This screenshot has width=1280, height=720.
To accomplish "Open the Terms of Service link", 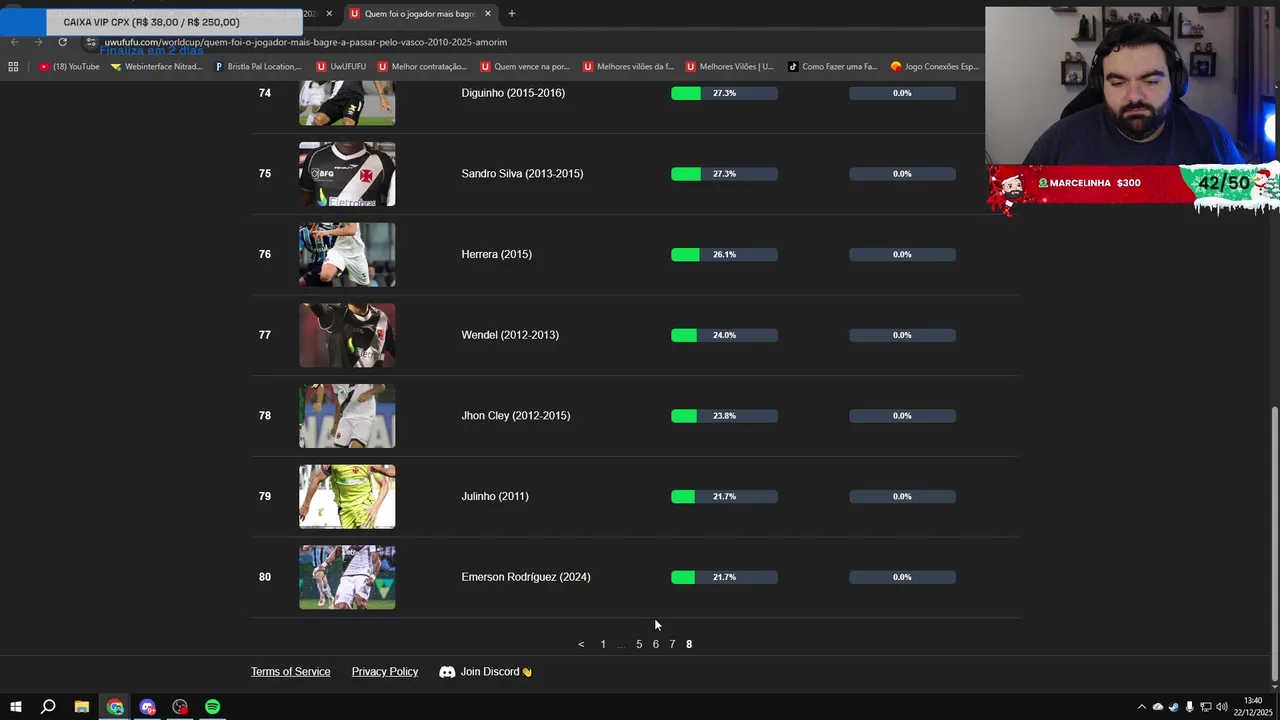I will (x=290, y=672).
